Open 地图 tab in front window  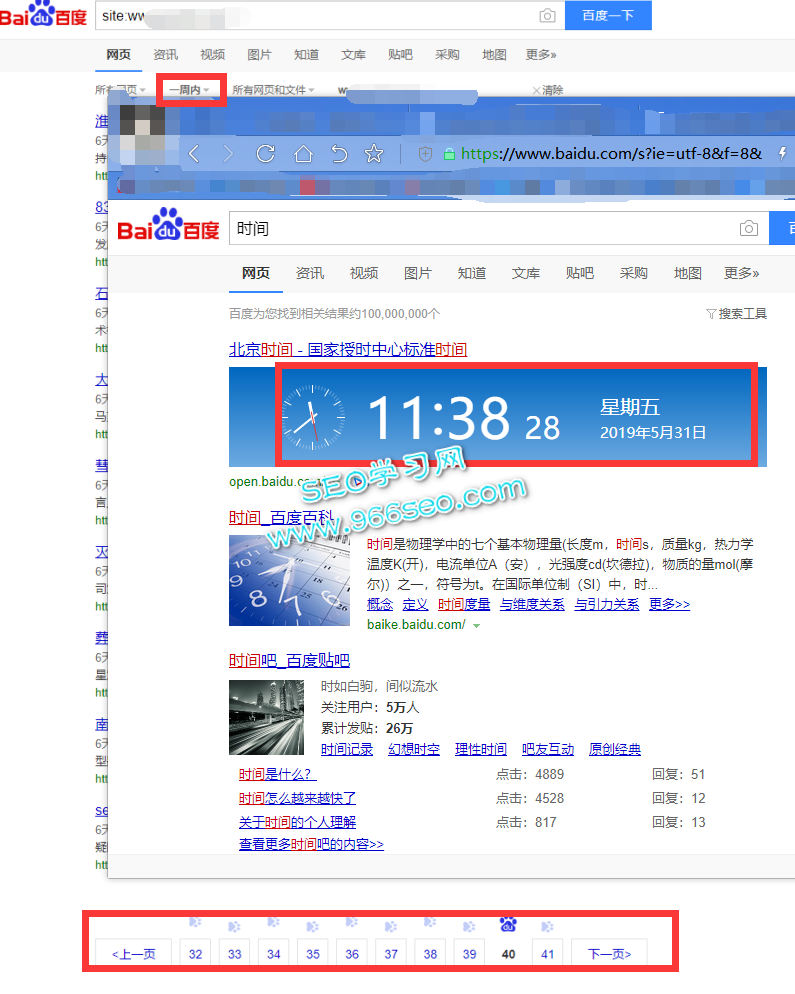click(x=687, y=273)
